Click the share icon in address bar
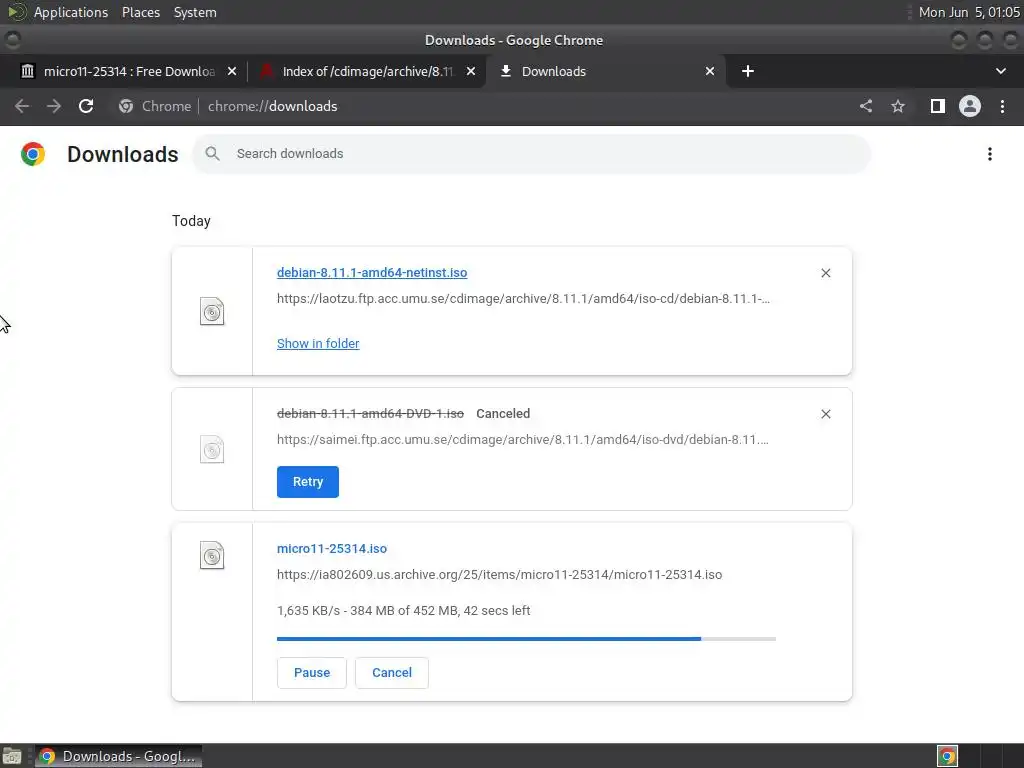The width and height of the screenshot is (1024, 768). 866,106
